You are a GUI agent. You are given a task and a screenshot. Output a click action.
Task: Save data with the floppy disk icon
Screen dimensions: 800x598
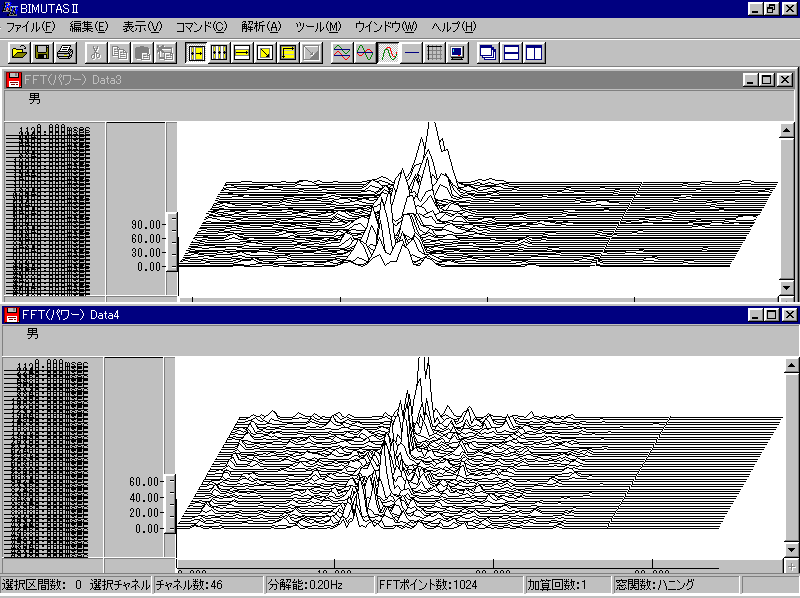pos(42,52)
